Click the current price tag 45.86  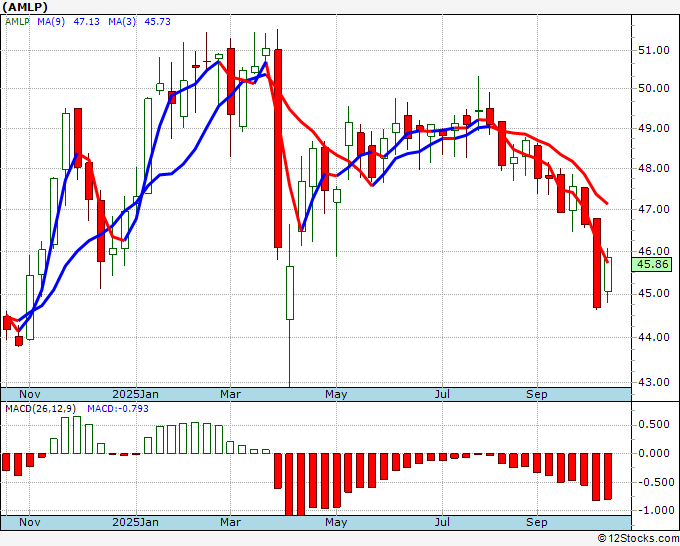(x=652, y=264)
